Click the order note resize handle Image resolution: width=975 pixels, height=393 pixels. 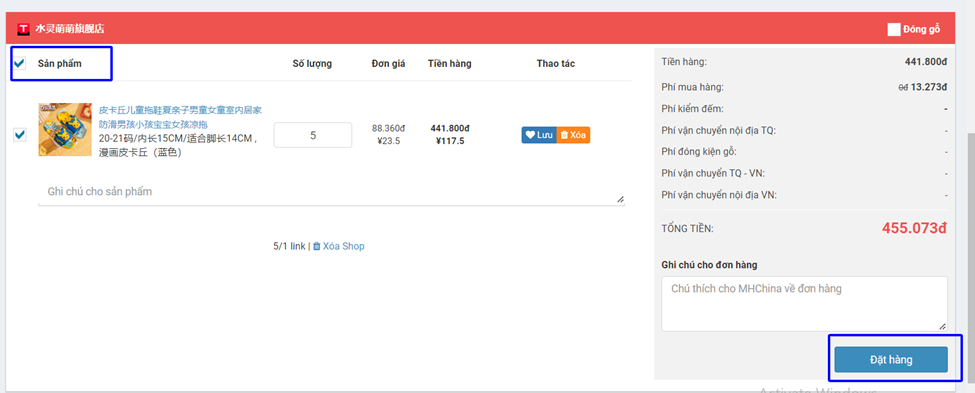click(x=943, y=326)
